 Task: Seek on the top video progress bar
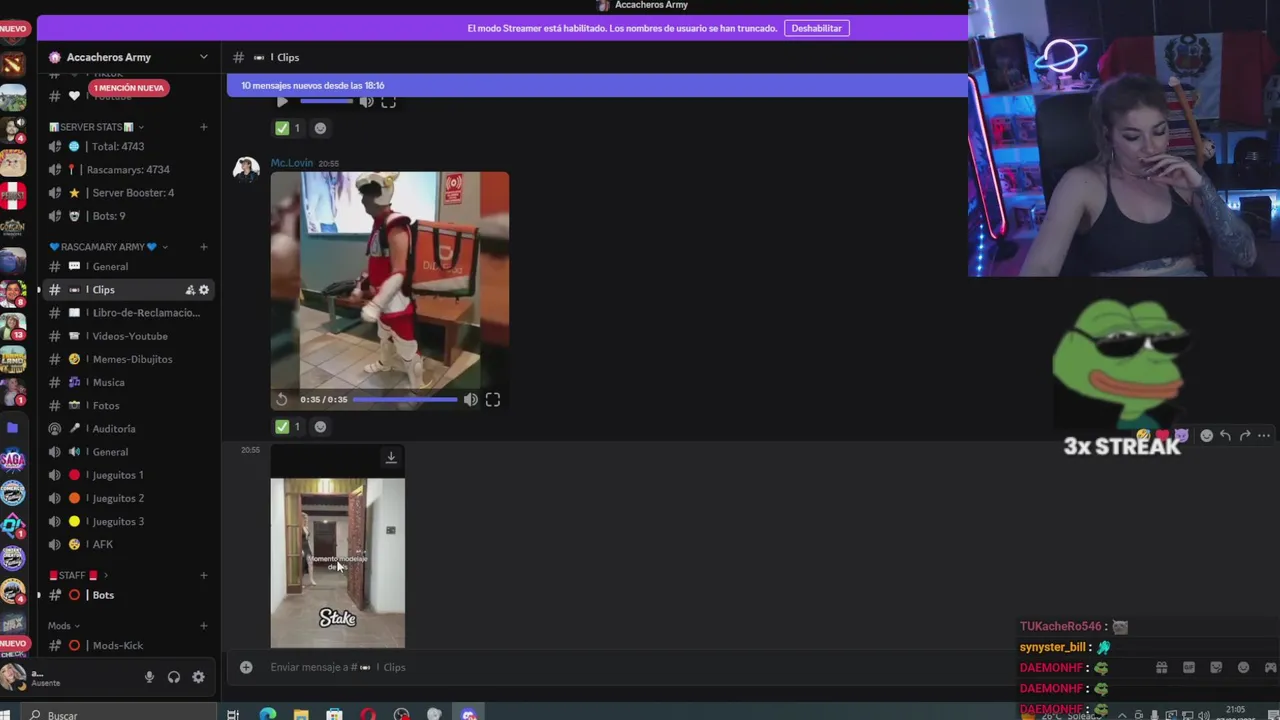[327, 101]
